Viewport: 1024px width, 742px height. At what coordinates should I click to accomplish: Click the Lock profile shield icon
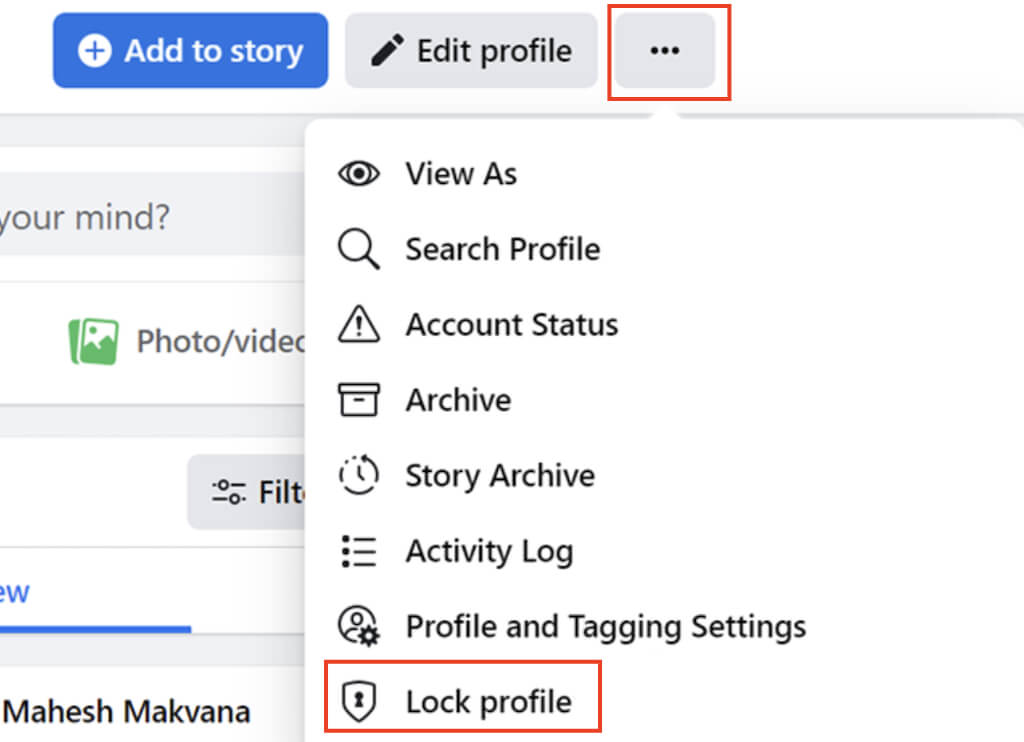(358, 702)
